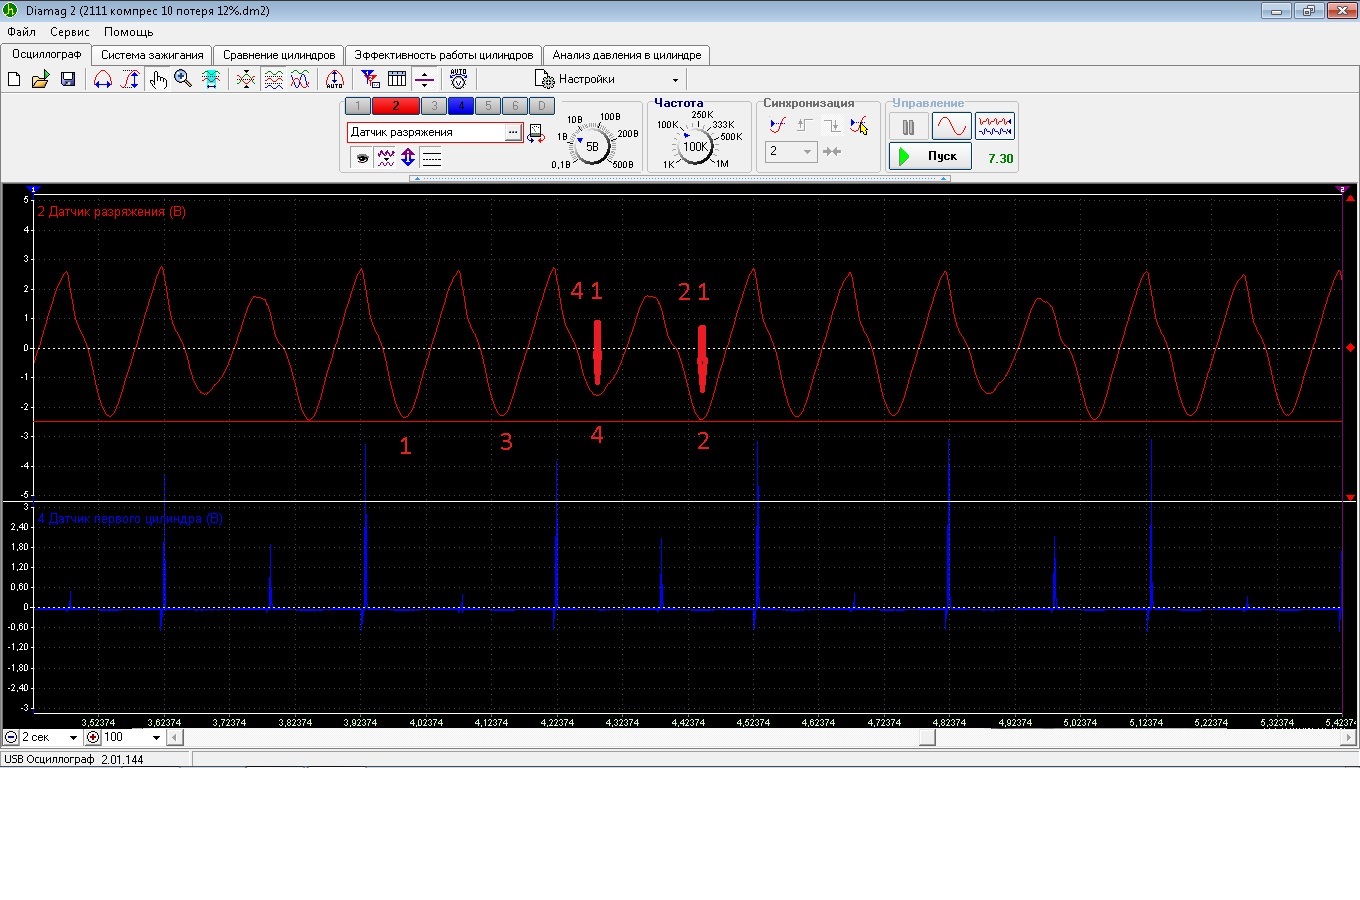The height and width of the screenshot is (900, 1360).
Task: Click the sensor swap icon beside channel name
Action: (536, 133)
